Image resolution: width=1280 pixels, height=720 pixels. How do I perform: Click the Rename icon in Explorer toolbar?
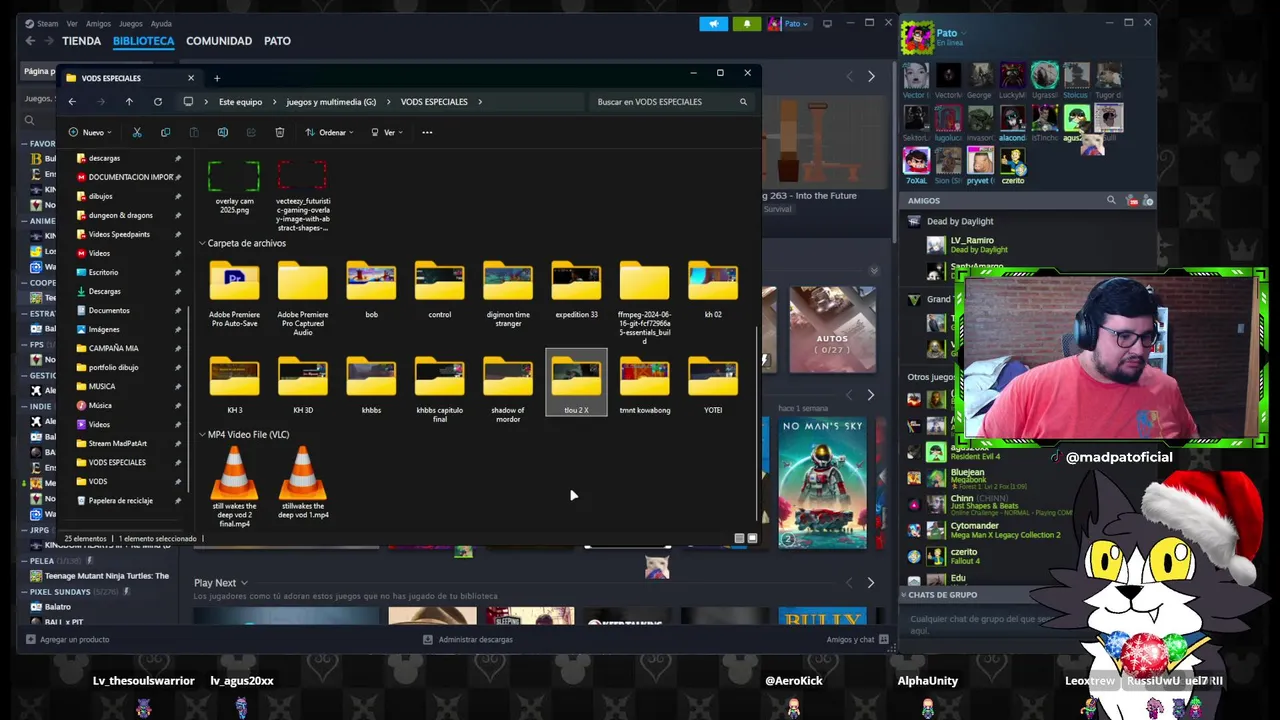[x=222, y=132]
